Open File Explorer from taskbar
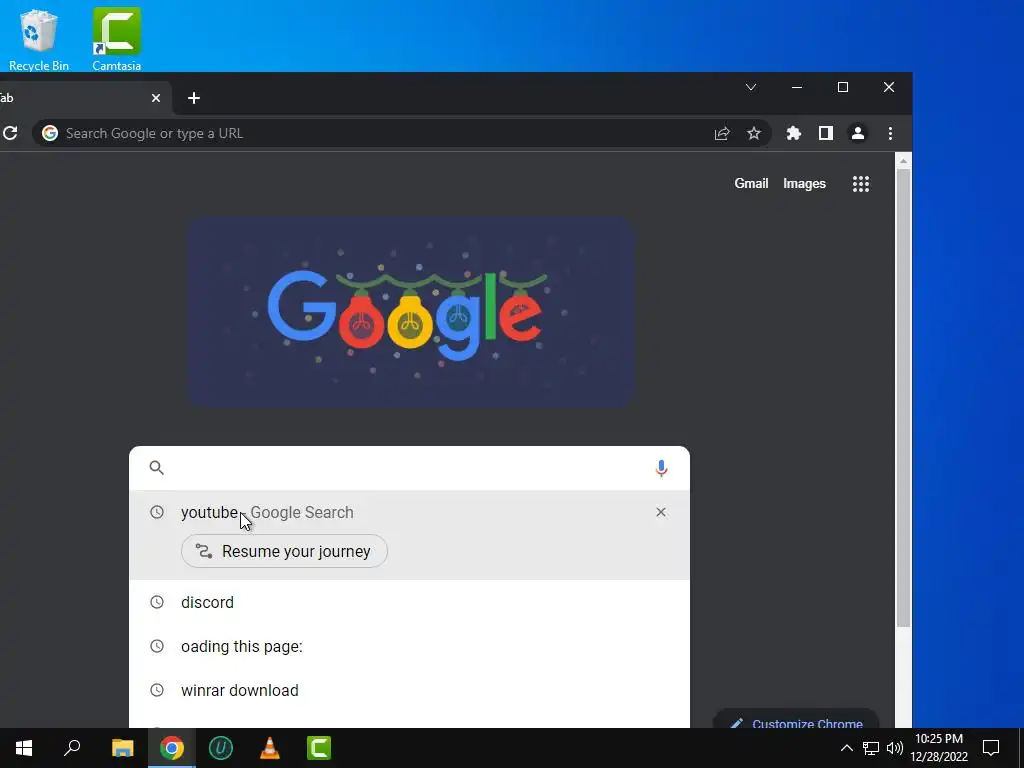1024x768 pixels. (122, 748)
